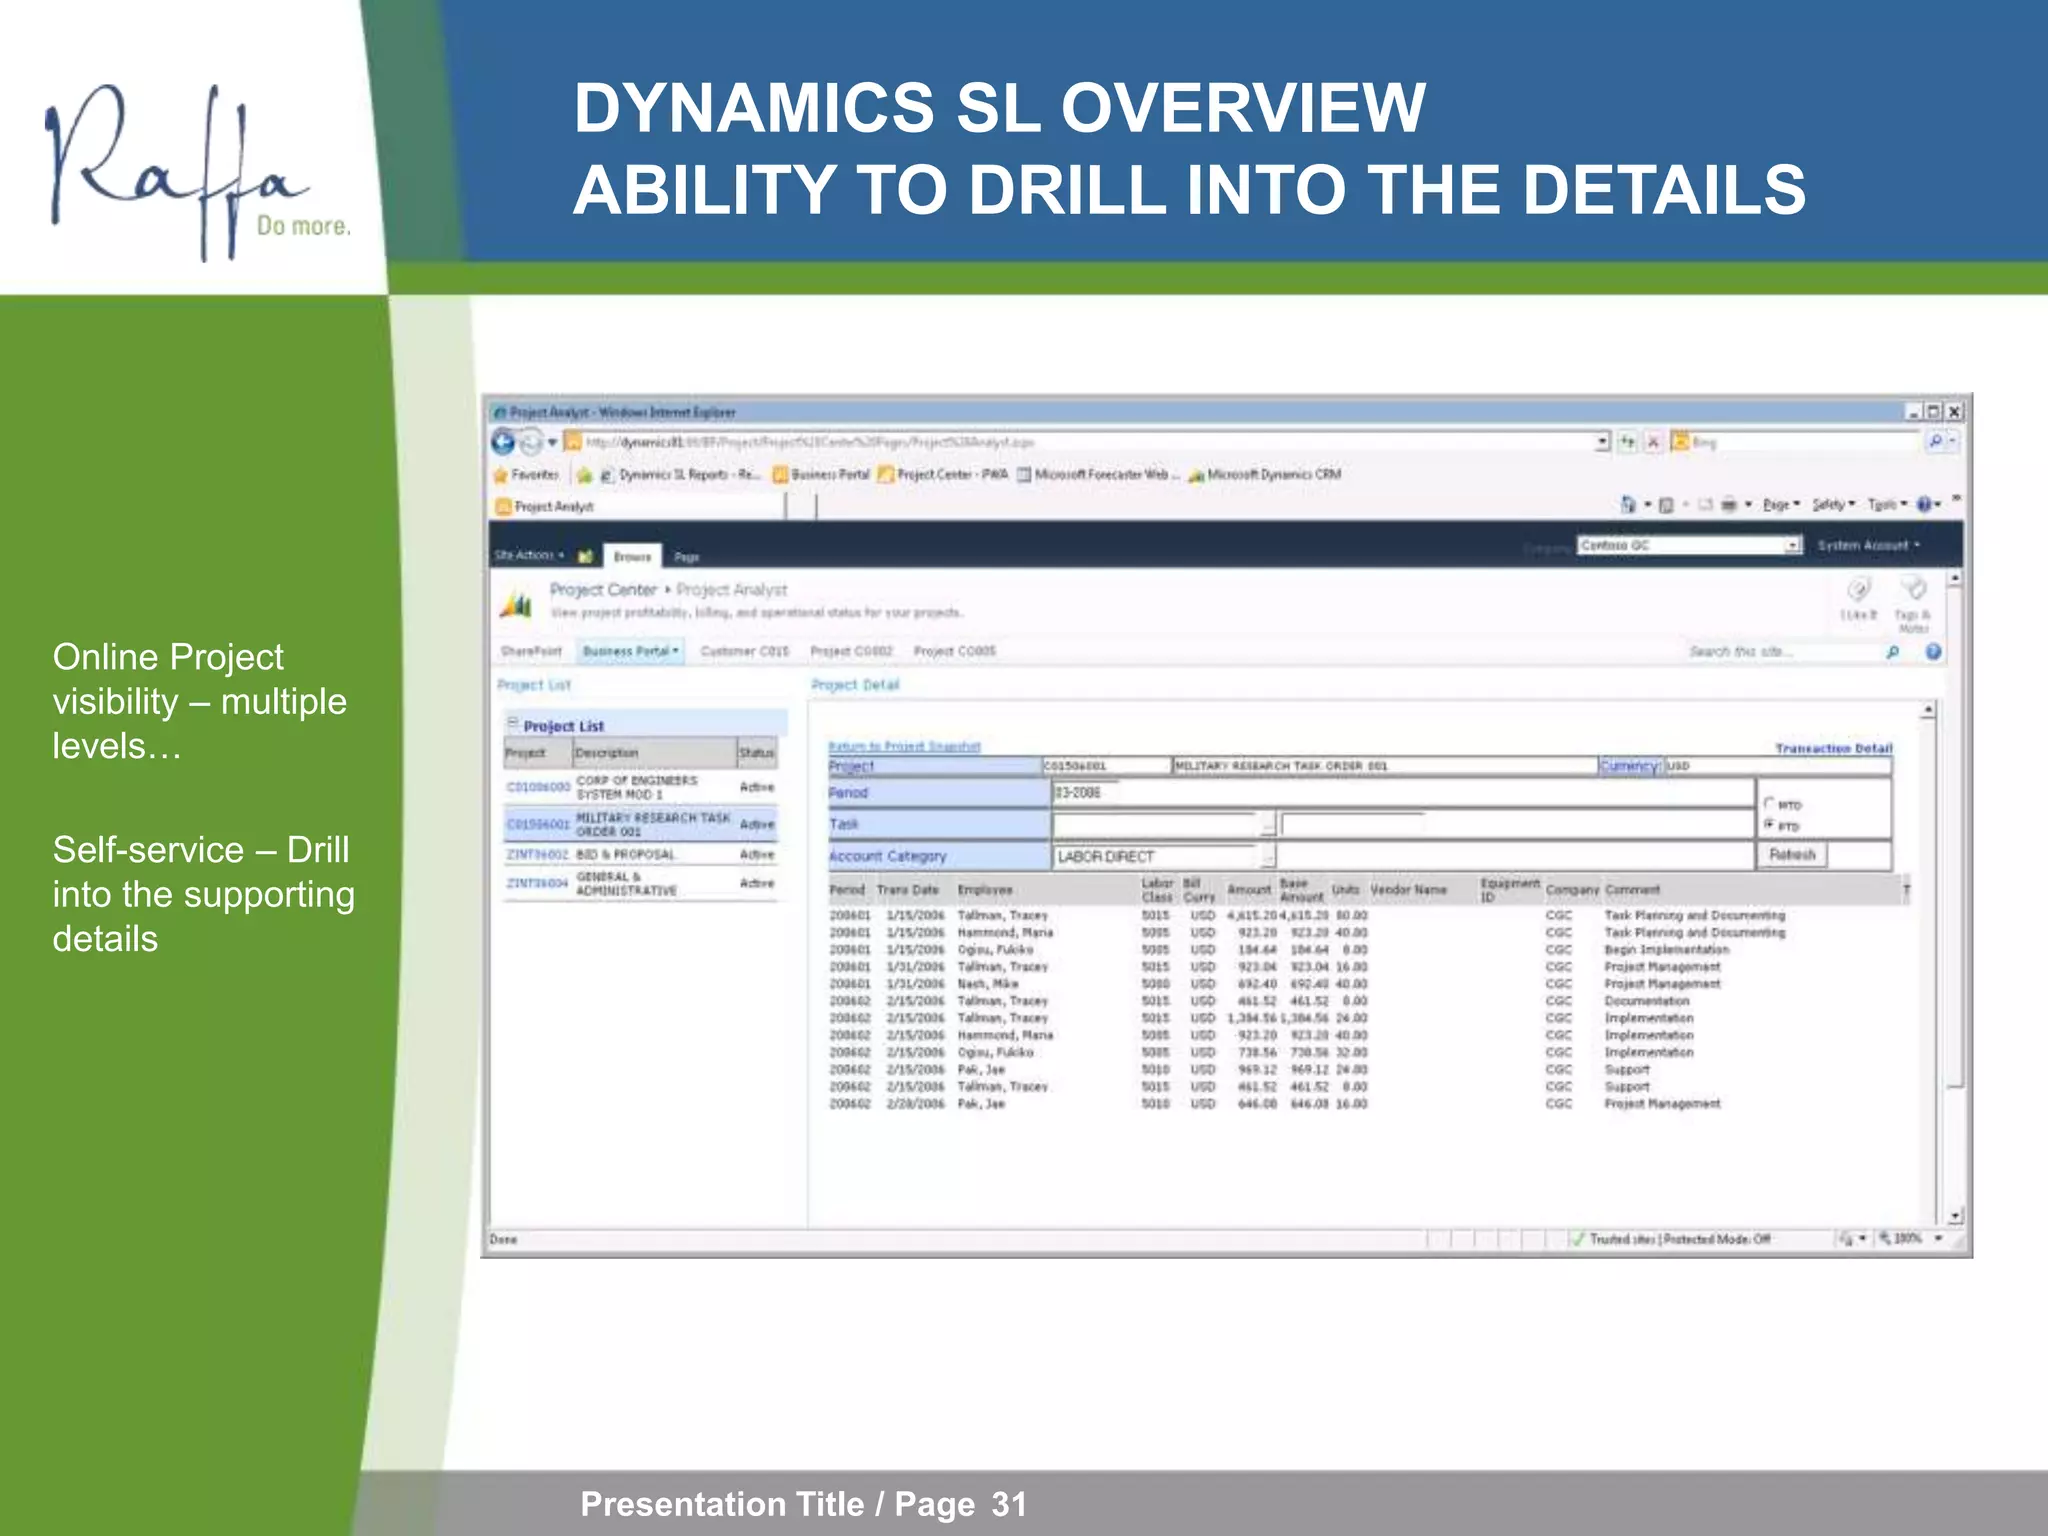
Task: Open the Customer C015 navigation item
Action: coord(745,651)
